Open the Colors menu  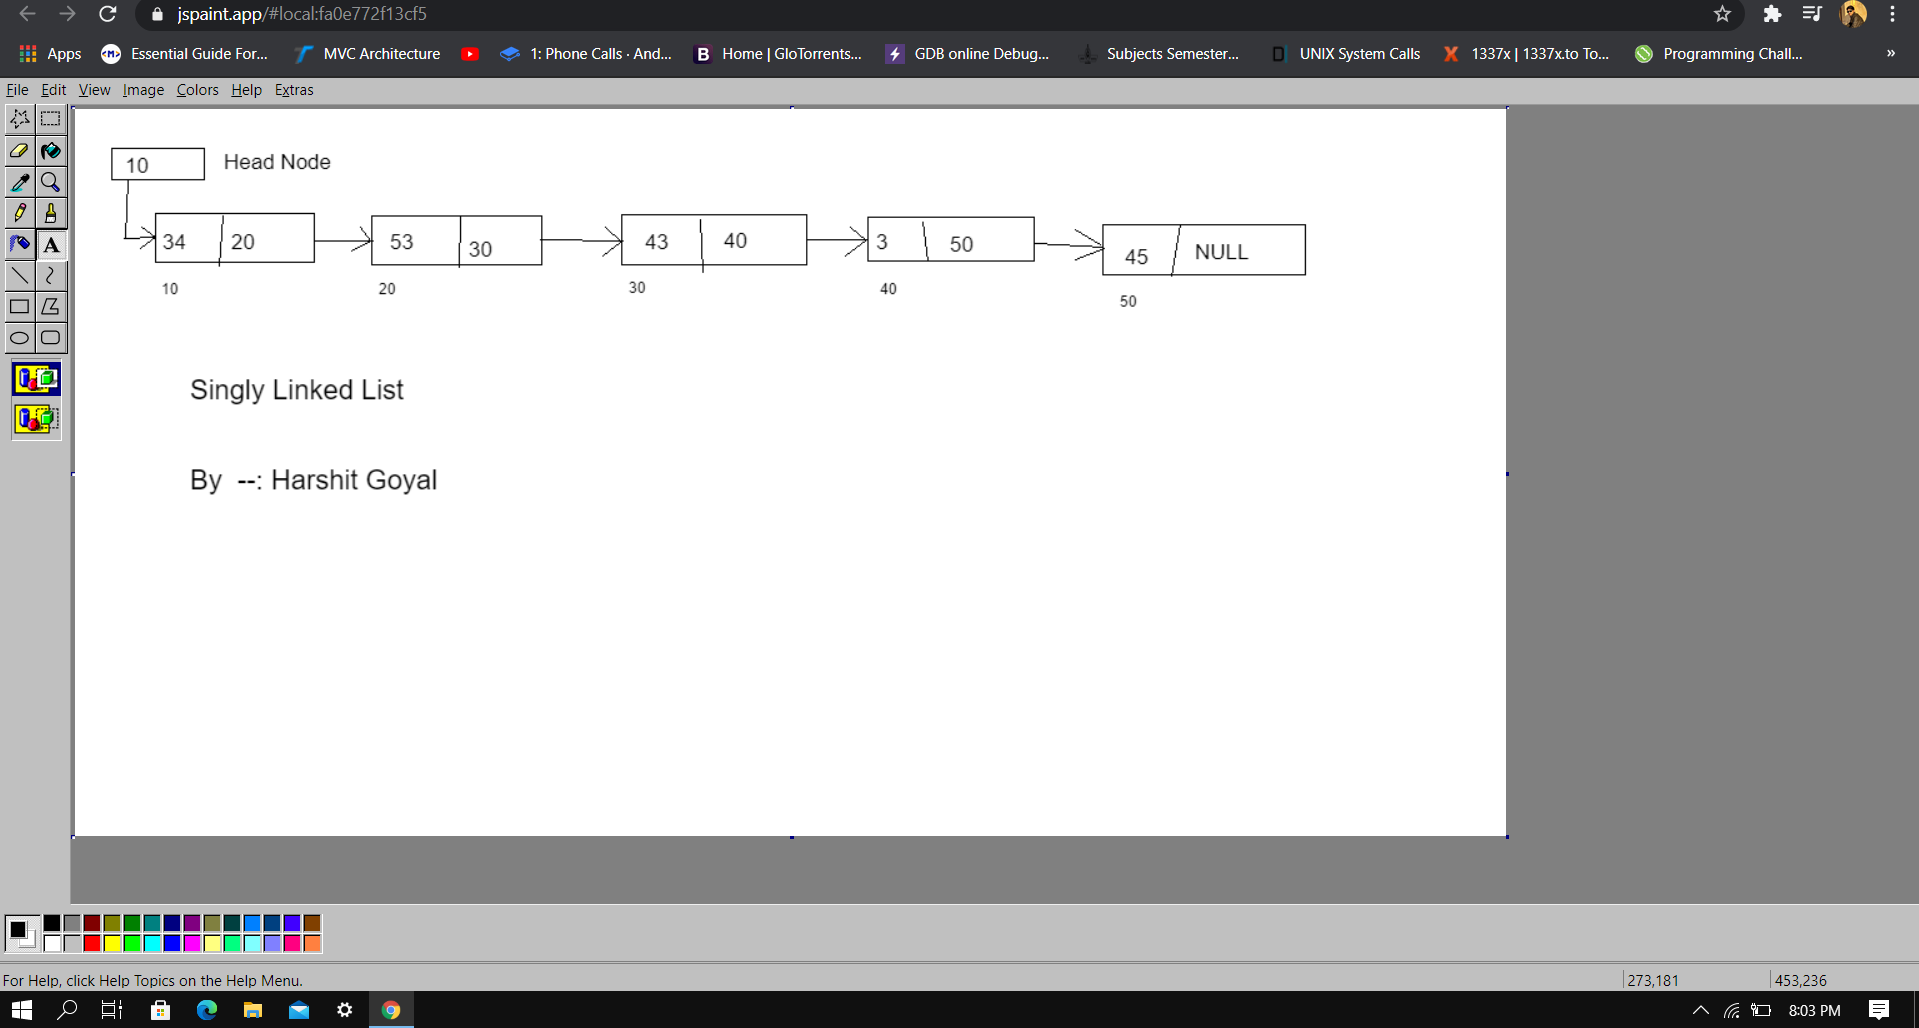pos(197,90)
